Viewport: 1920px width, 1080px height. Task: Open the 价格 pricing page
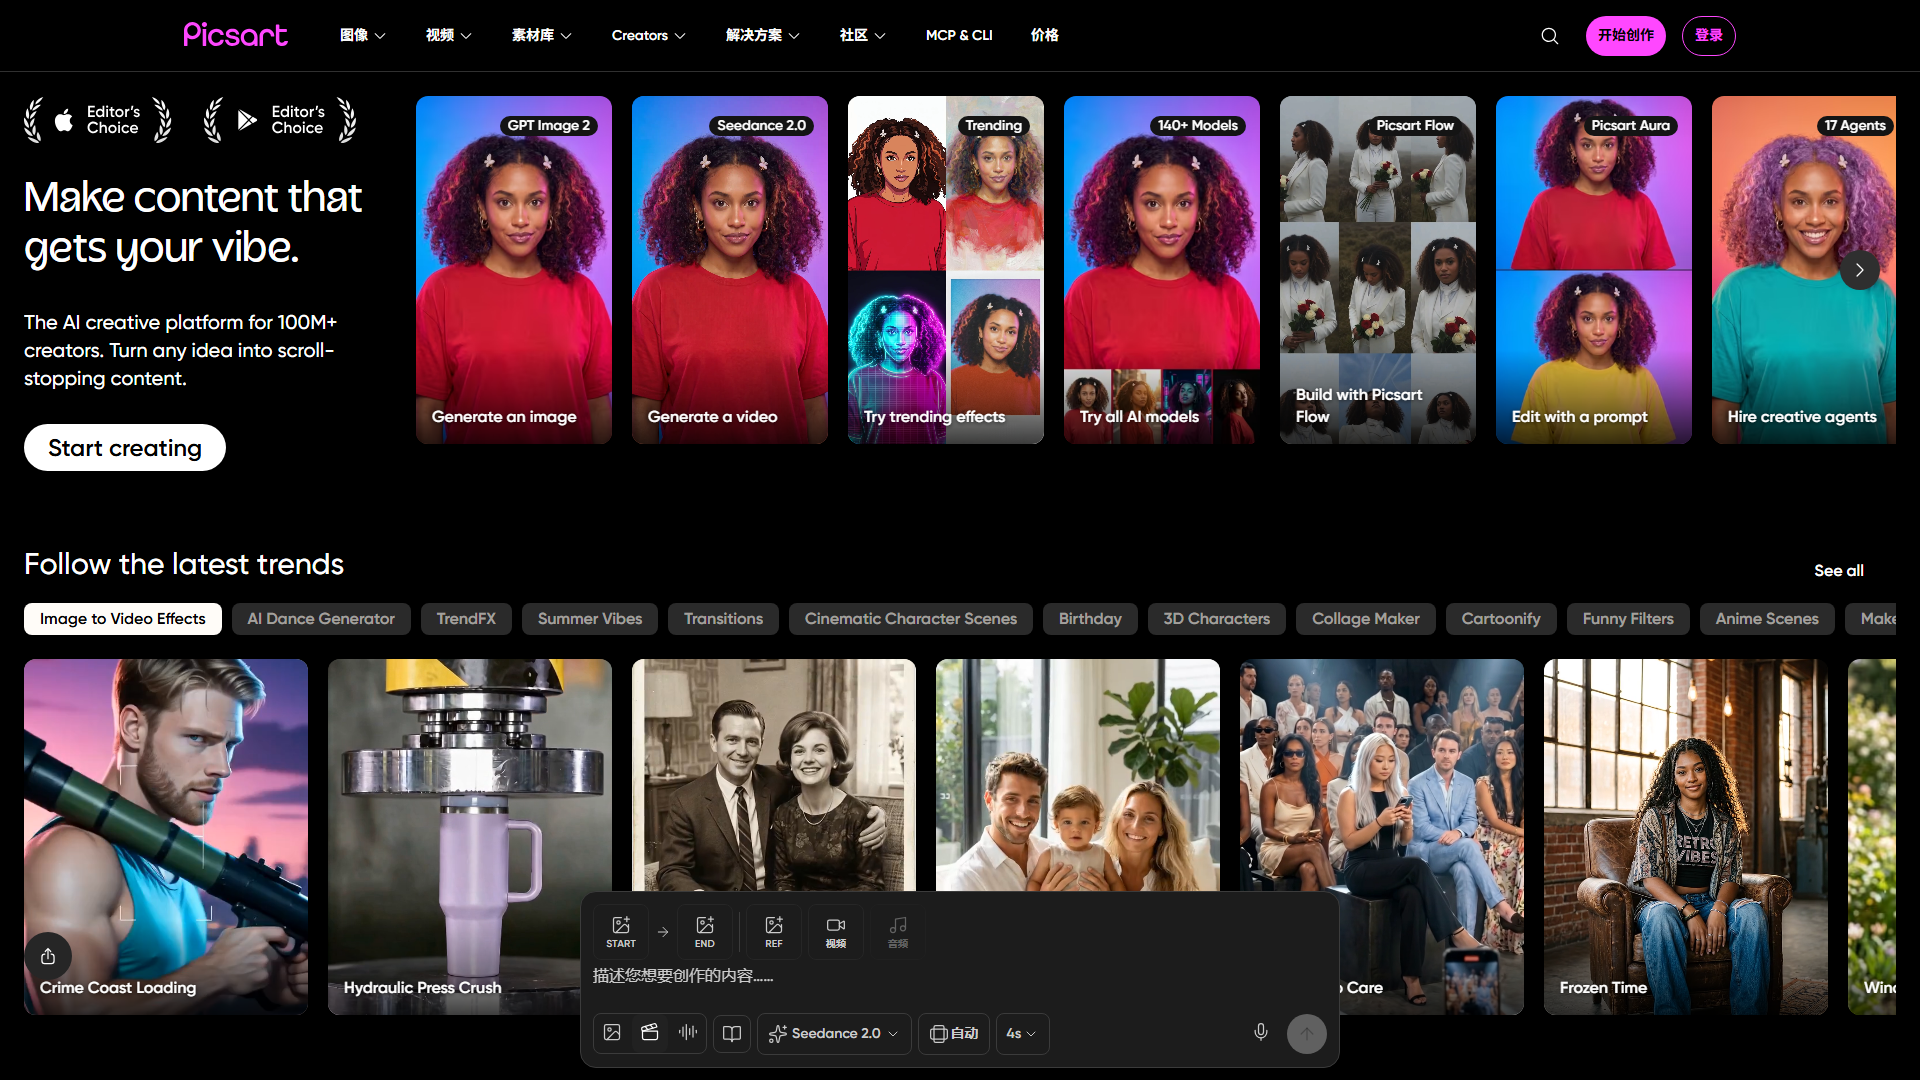1044,35
